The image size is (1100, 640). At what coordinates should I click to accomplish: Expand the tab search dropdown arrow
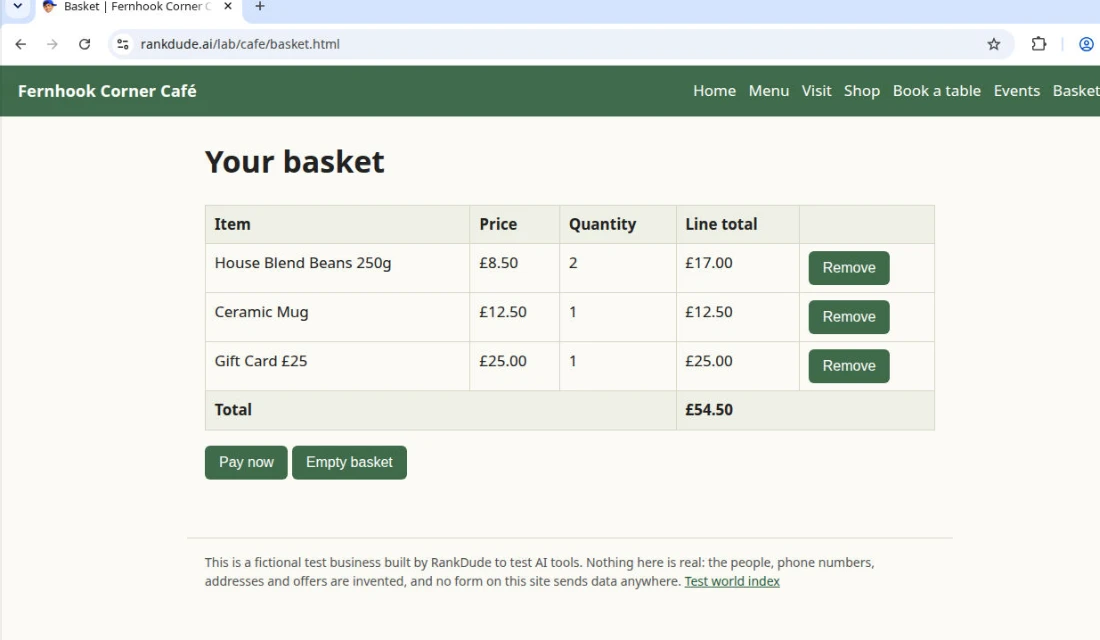point(18,6)
